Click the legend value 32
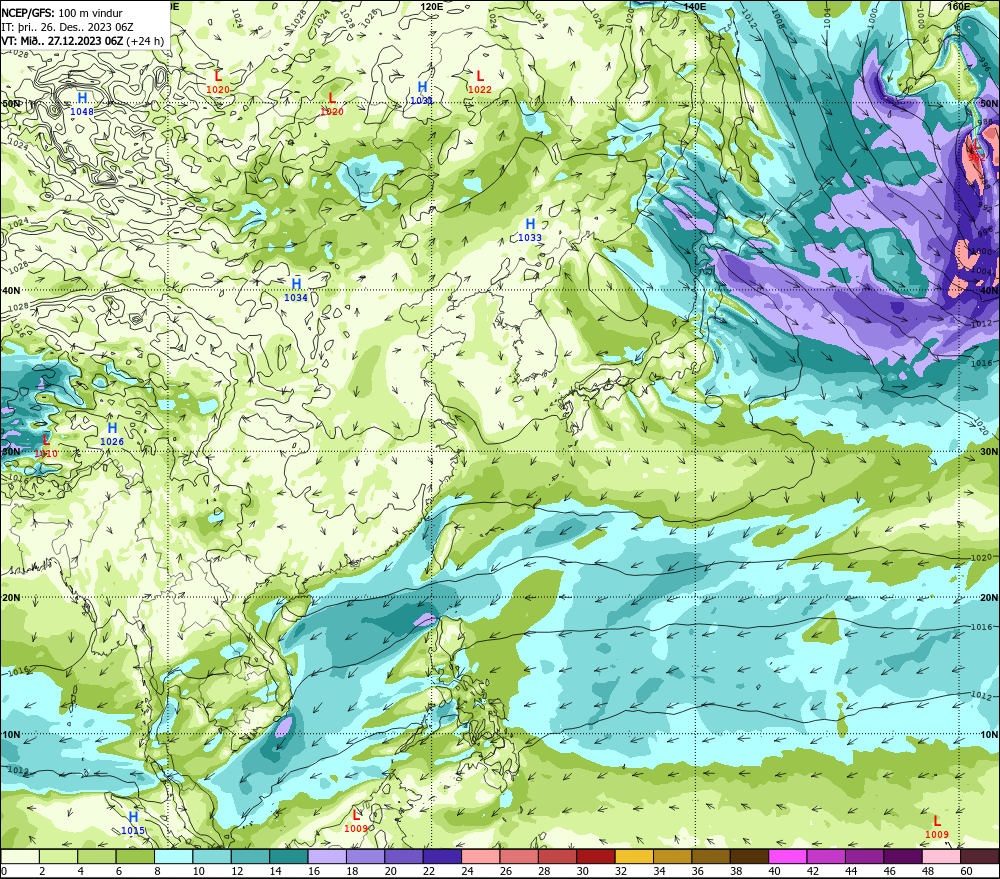The image size is (1000, 879). [x=621, y=871]
